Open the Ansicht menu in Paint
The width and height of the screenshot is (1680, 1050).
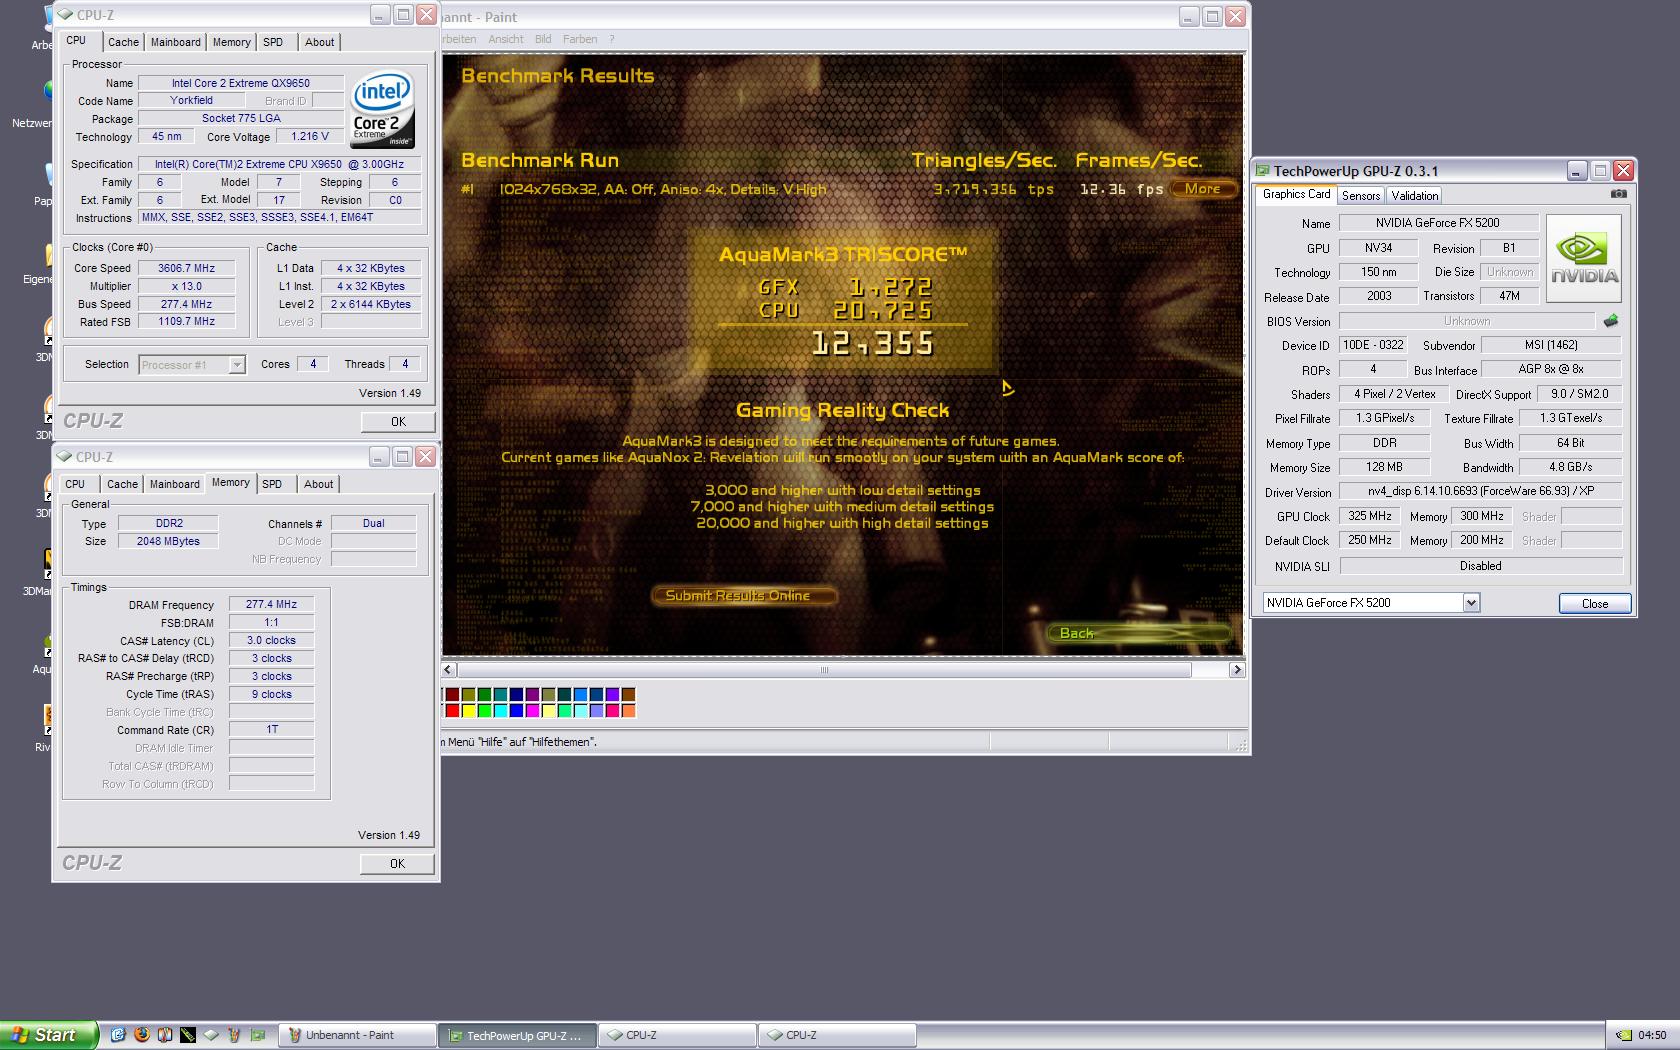506,39
